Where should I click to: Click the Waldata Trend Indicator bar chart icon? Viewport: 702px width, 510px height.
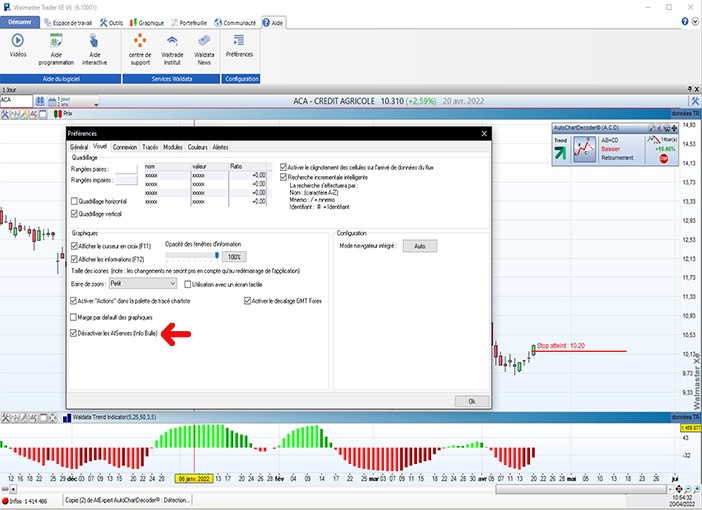click(67, 418)
